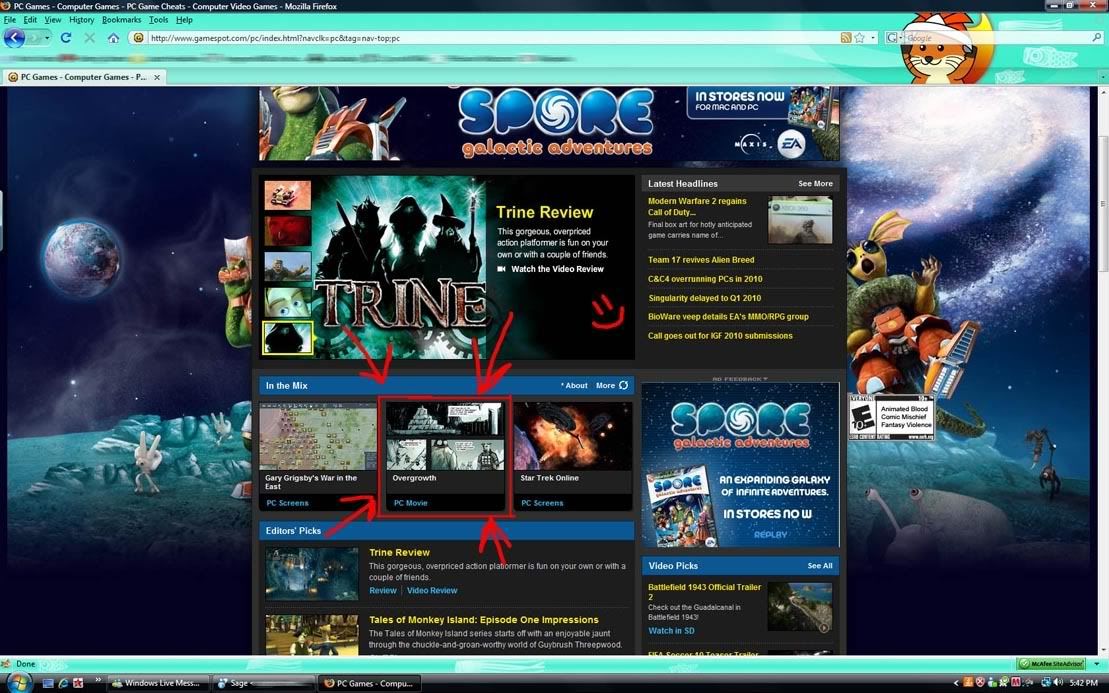Open the Edit menu
The height and width of the screenshot is (693, 1109).
[30, 20]
